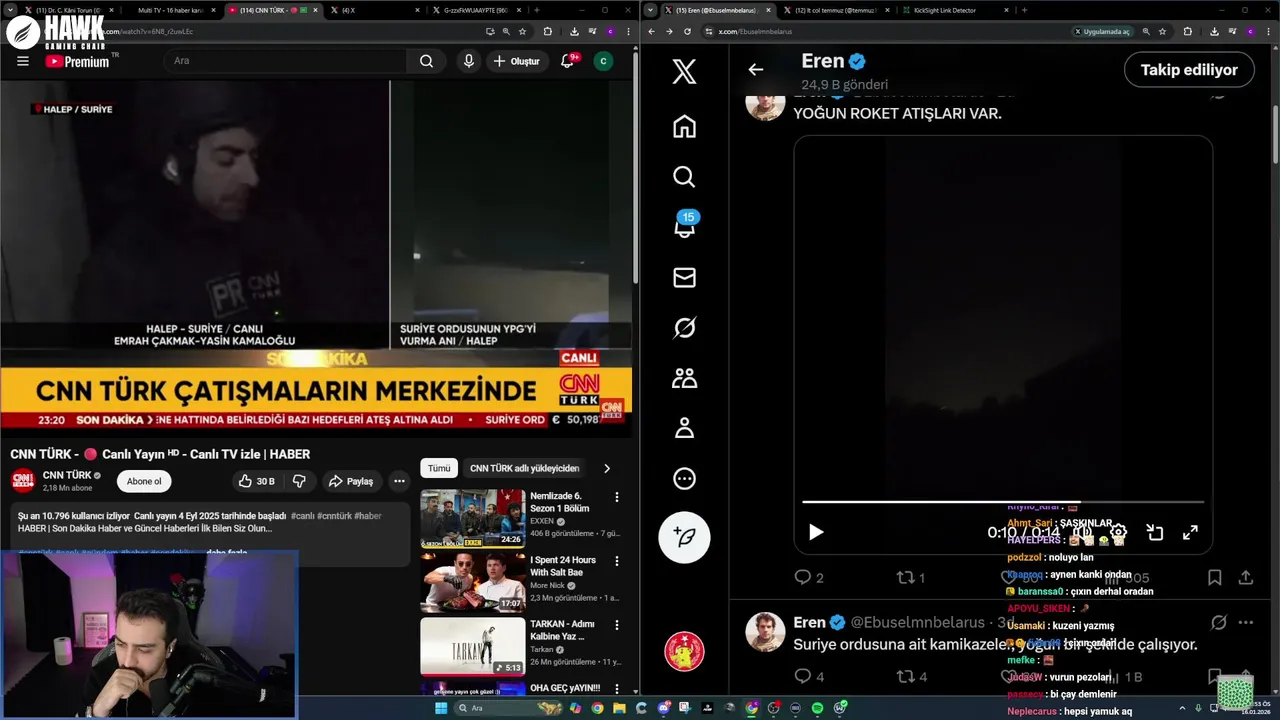Click the X logo in sidebar
This screenshot has width=1280, height=720.
(684, 72)
